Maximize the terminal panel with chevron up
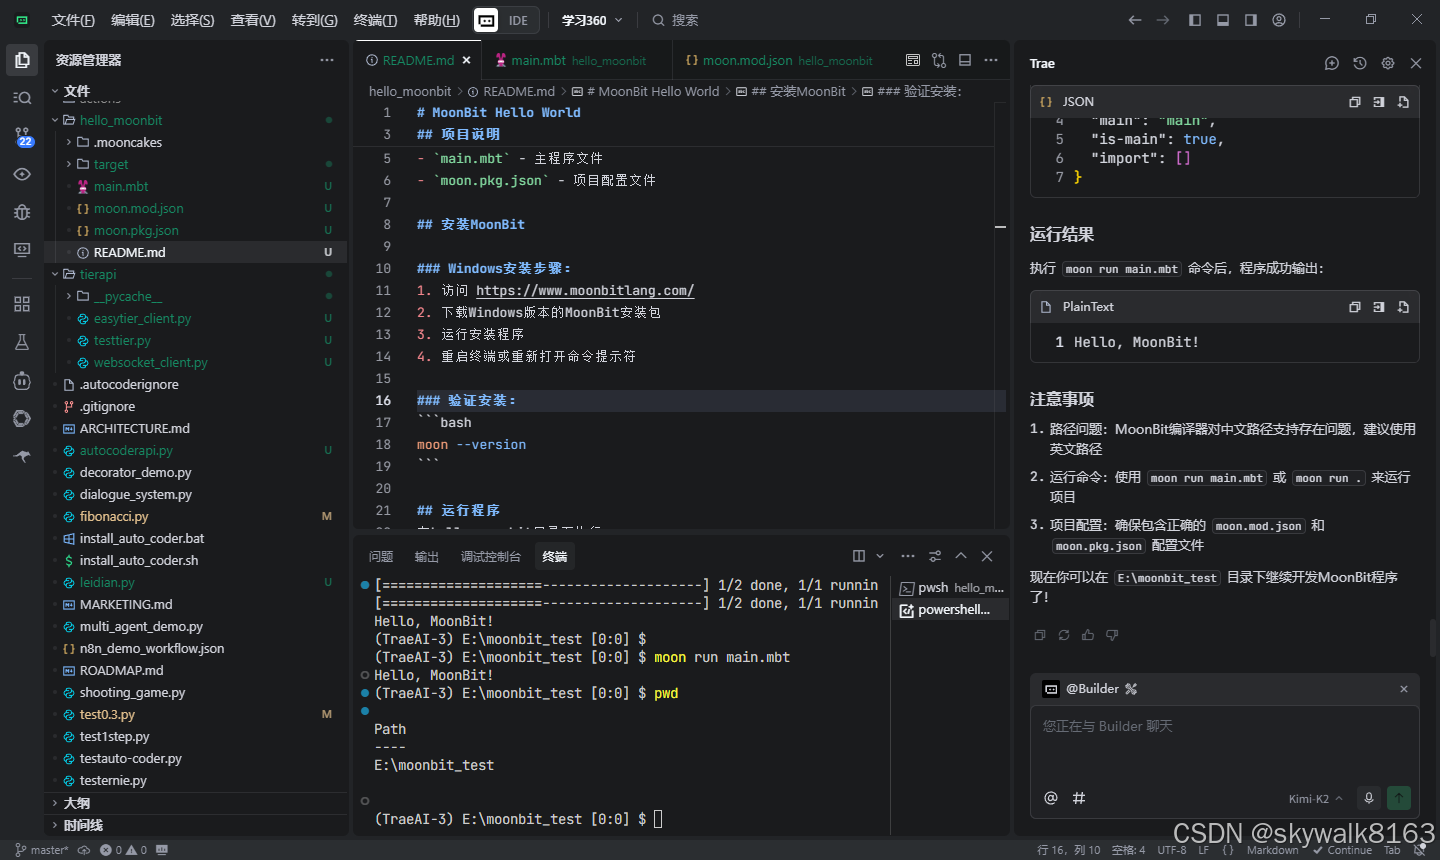 point(961,556)
